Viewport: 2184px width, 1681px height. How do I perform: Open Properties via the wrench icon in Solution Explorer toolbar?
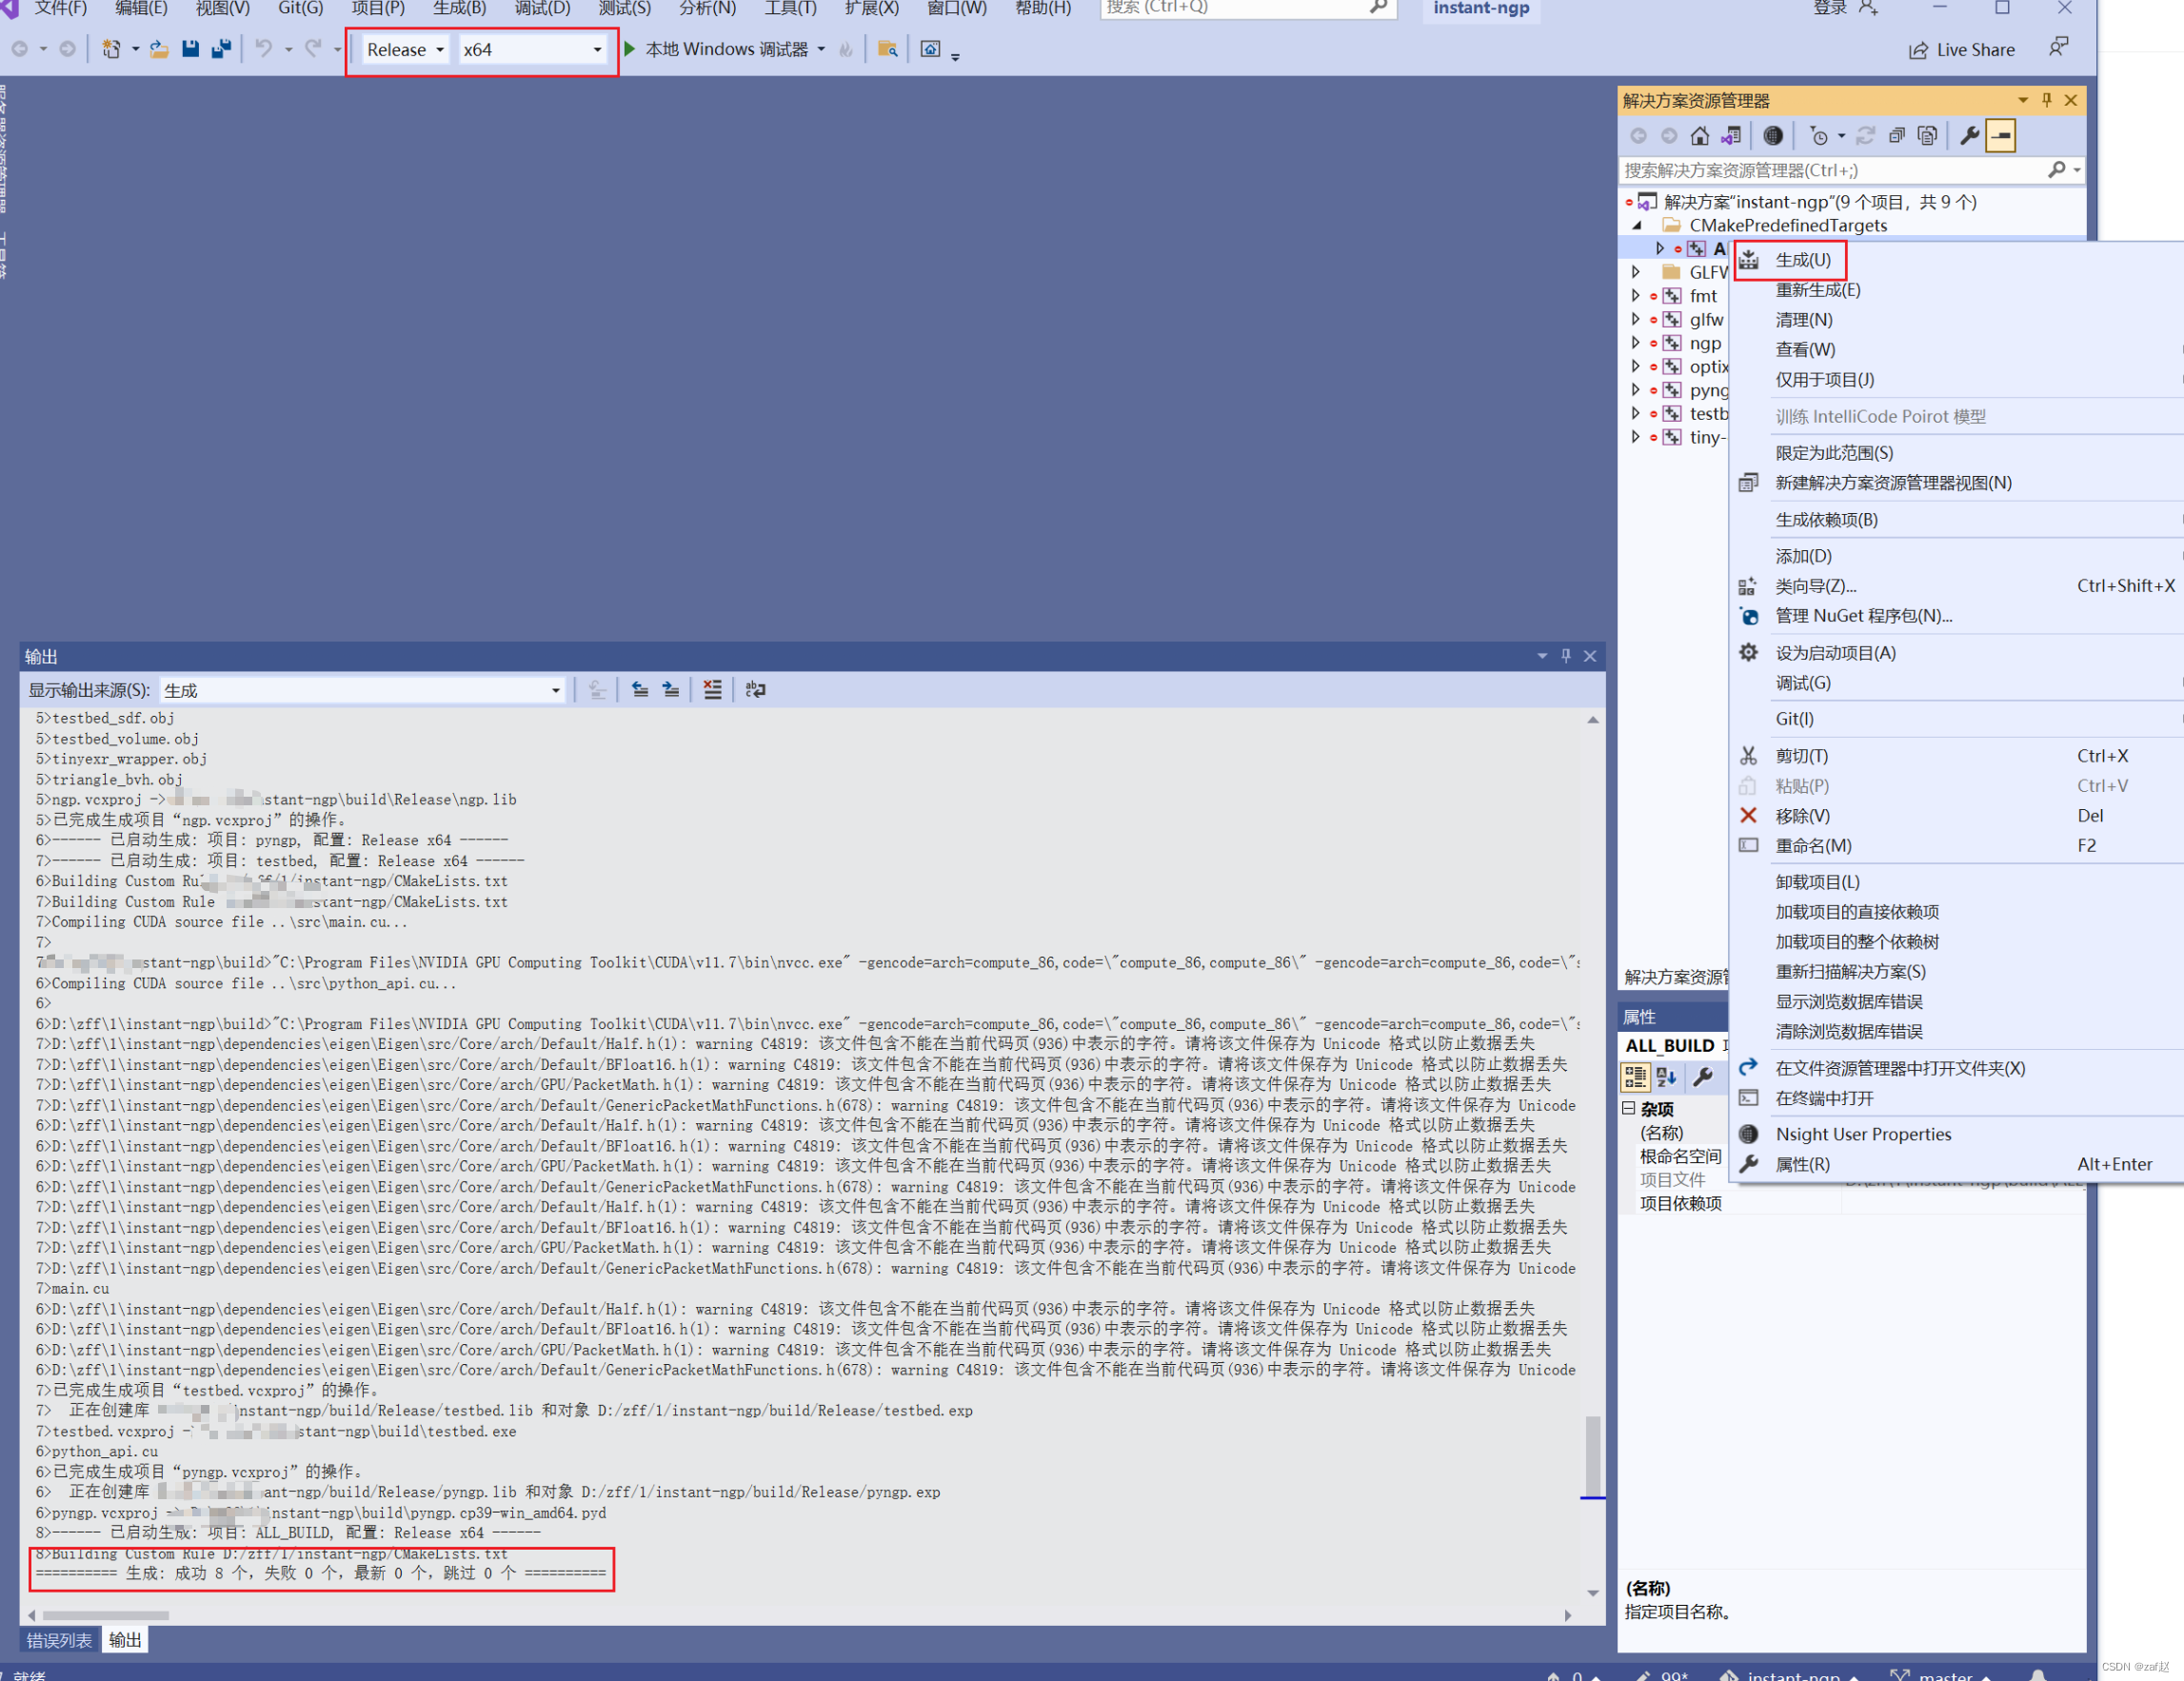click(1970, 136)
